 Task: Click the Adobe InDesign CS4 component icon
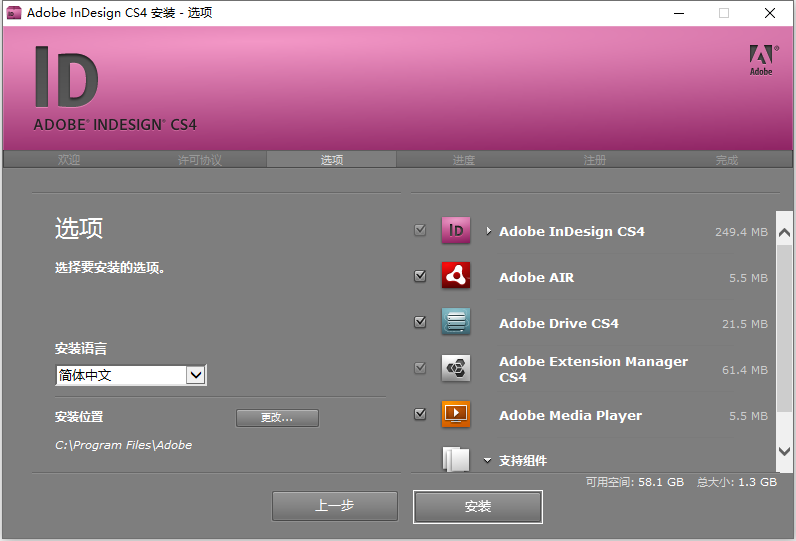tap(455, 230)
